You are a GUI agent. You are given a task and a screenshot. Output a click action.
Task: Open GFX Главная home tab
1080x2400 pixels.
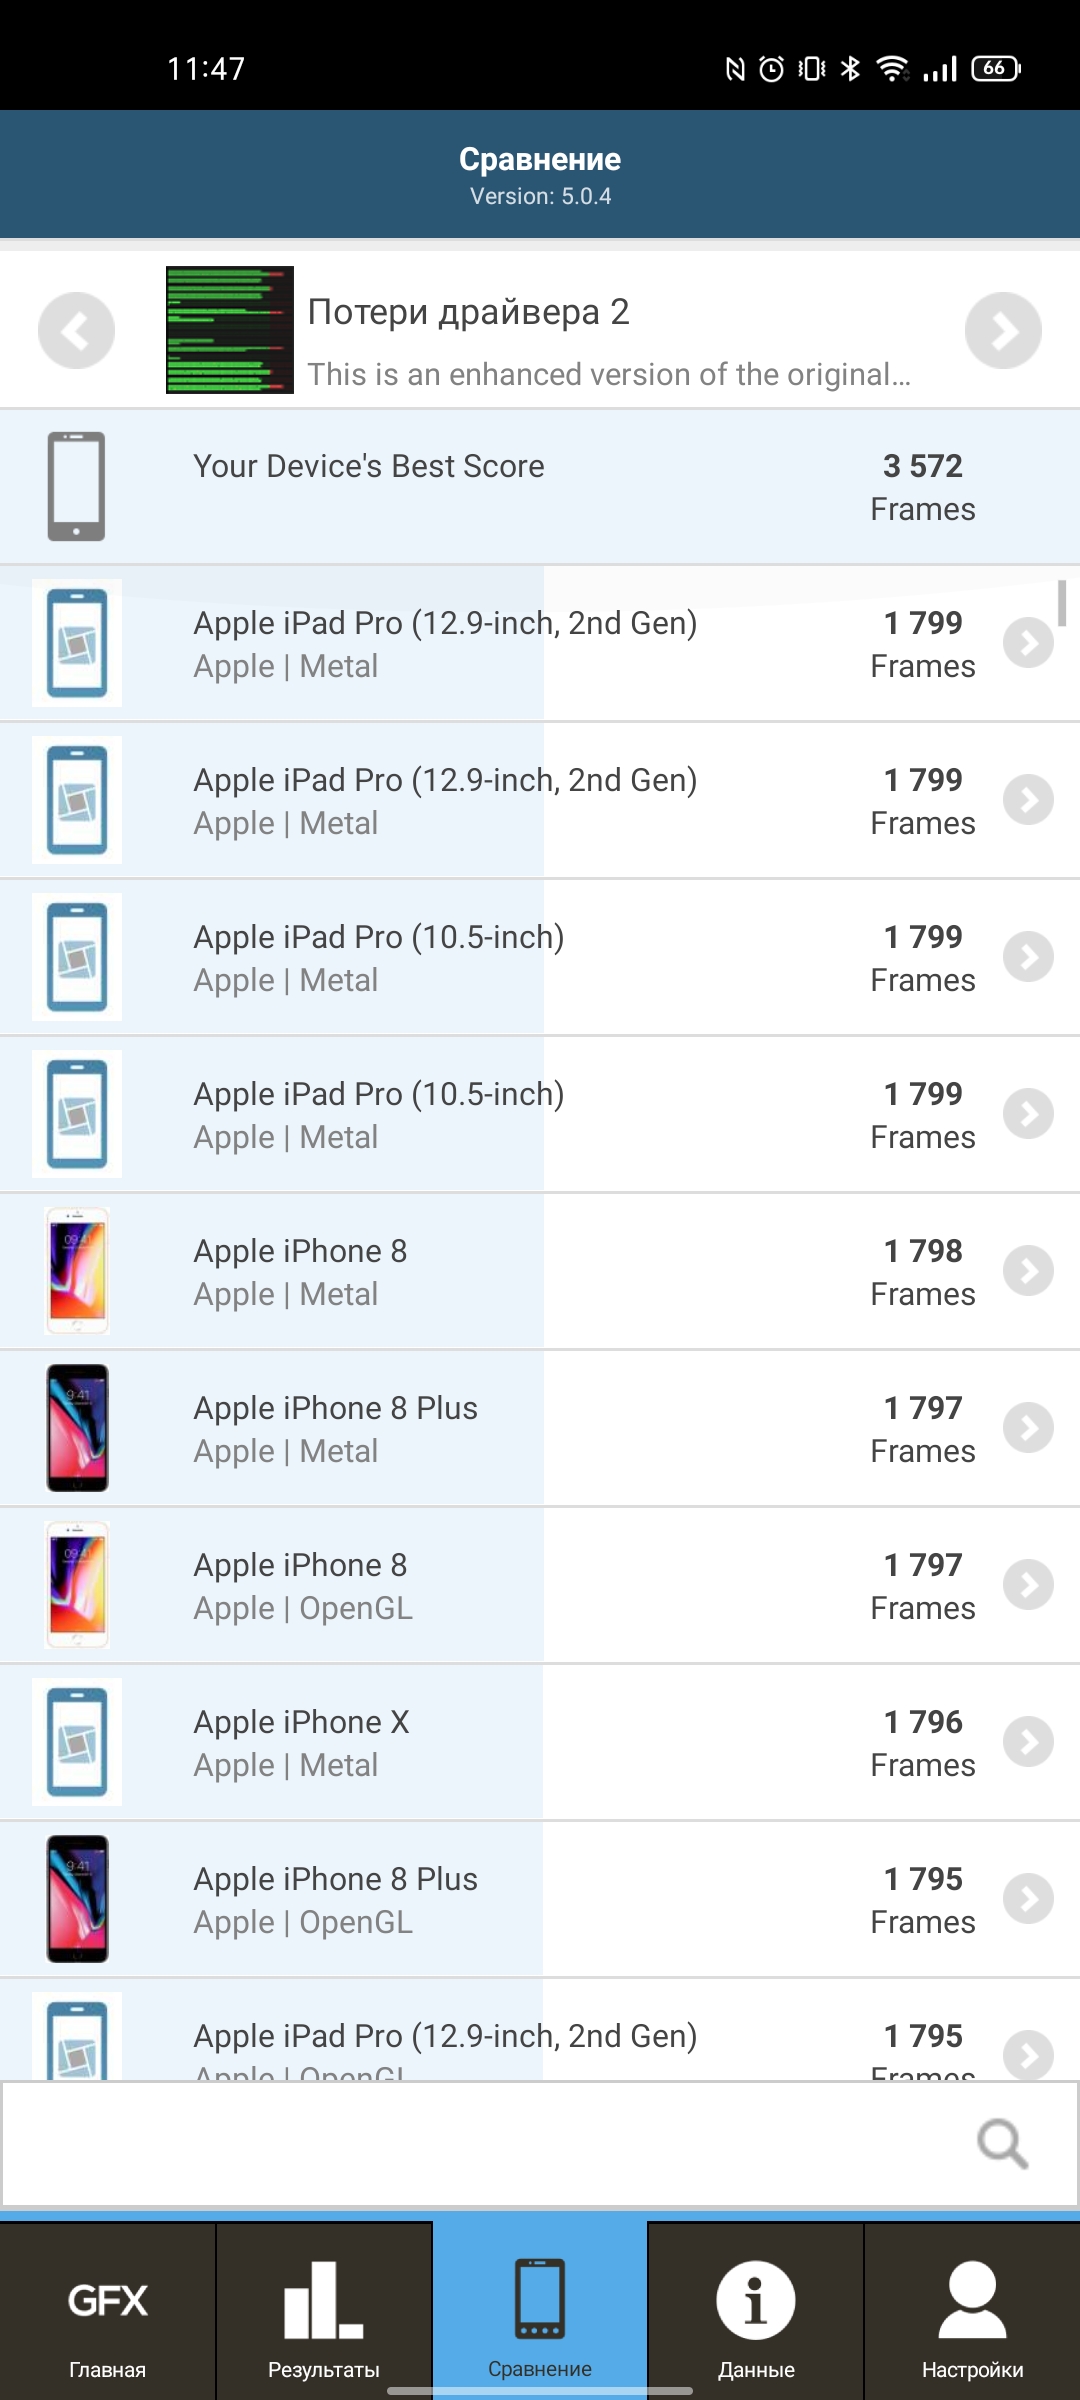pos(107,2313)
